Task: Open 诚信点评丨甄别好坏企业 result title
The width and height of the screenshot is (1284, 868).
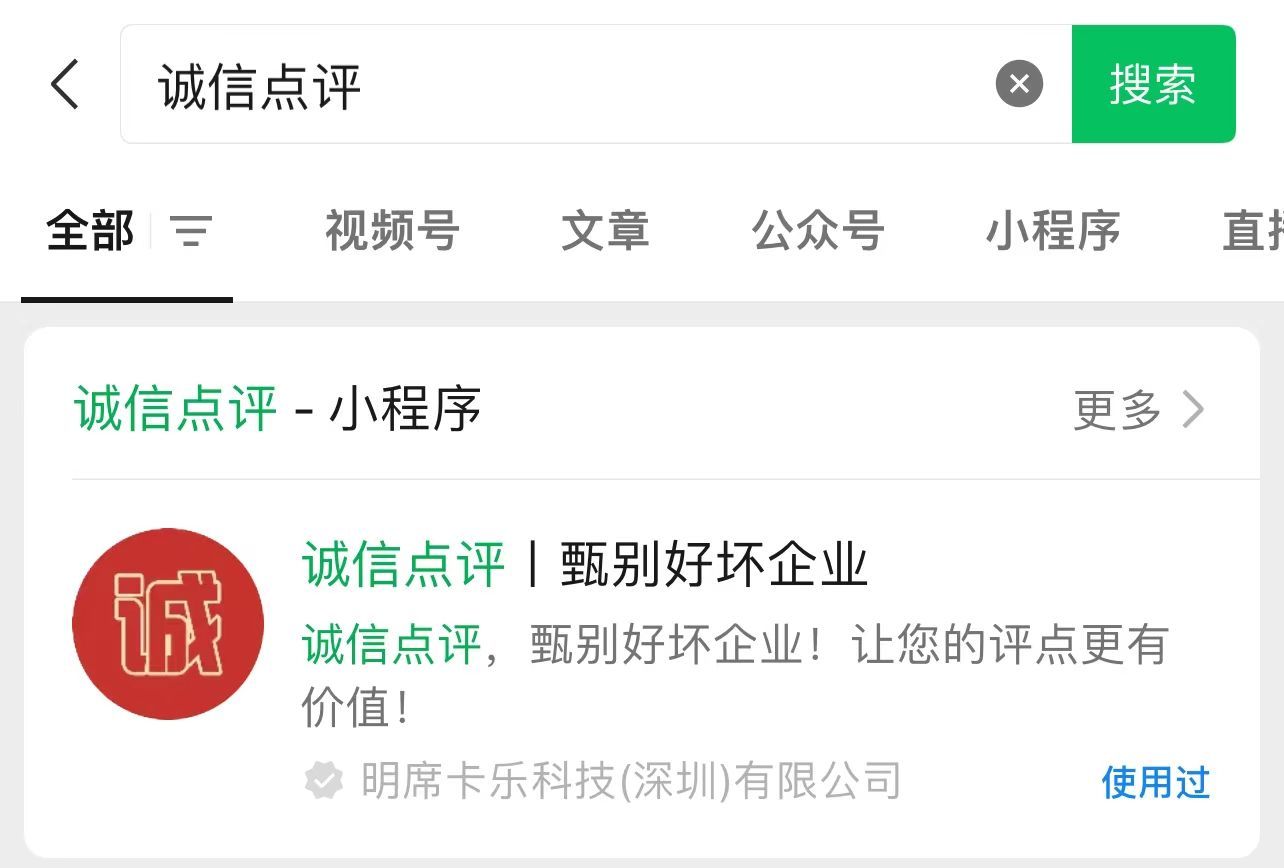Action: [585, 565]
